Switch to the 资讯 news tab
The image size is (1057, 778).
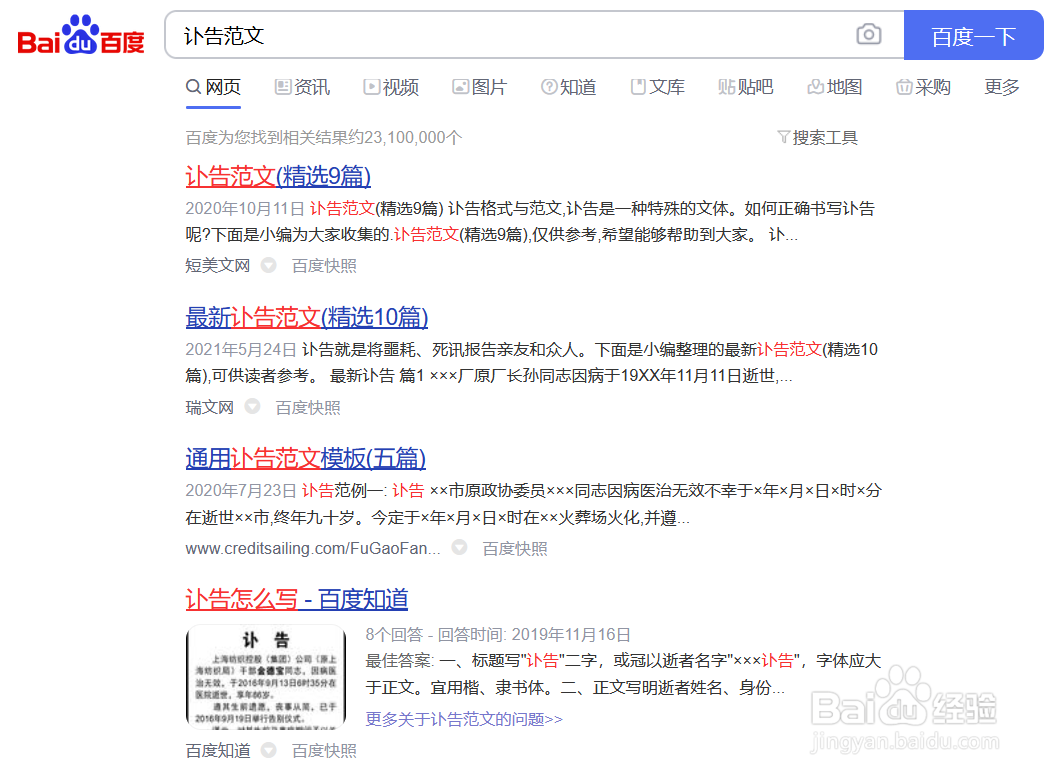(x=301, y=87)
